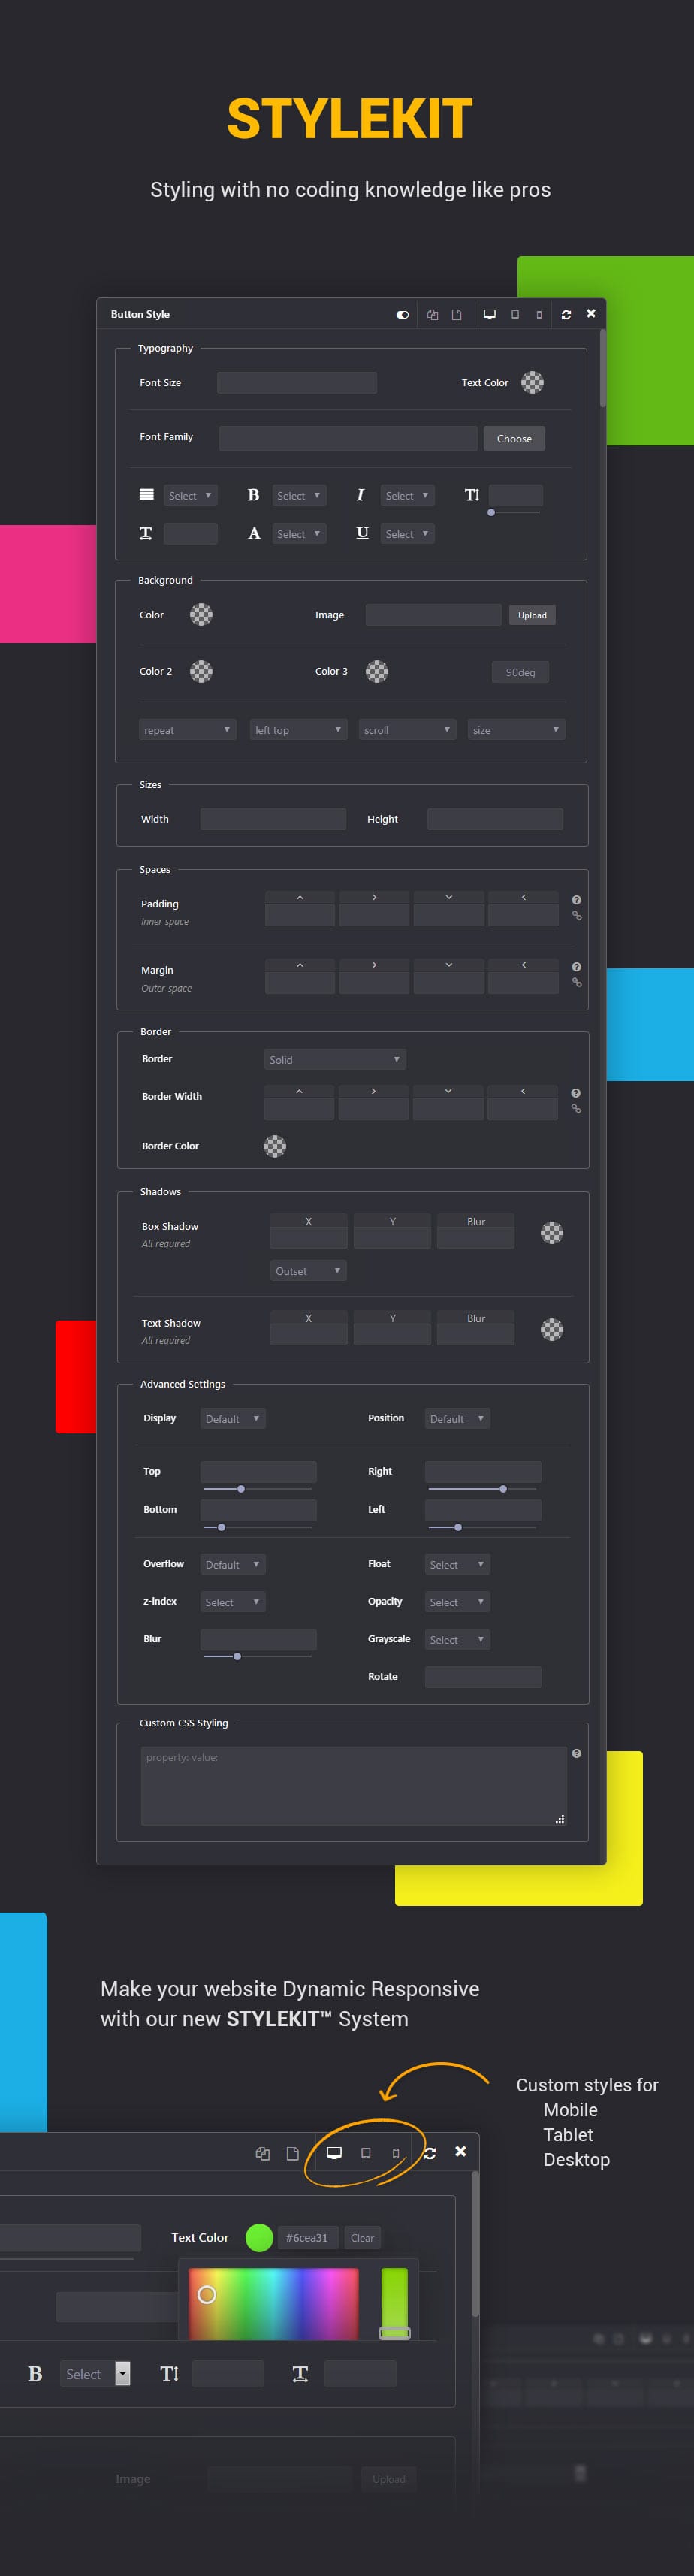Click the underline U icon in Typography
Image resolution: width=694 pixels, height=2576 pixels.
pyautogui.click(x=362, y=533)
